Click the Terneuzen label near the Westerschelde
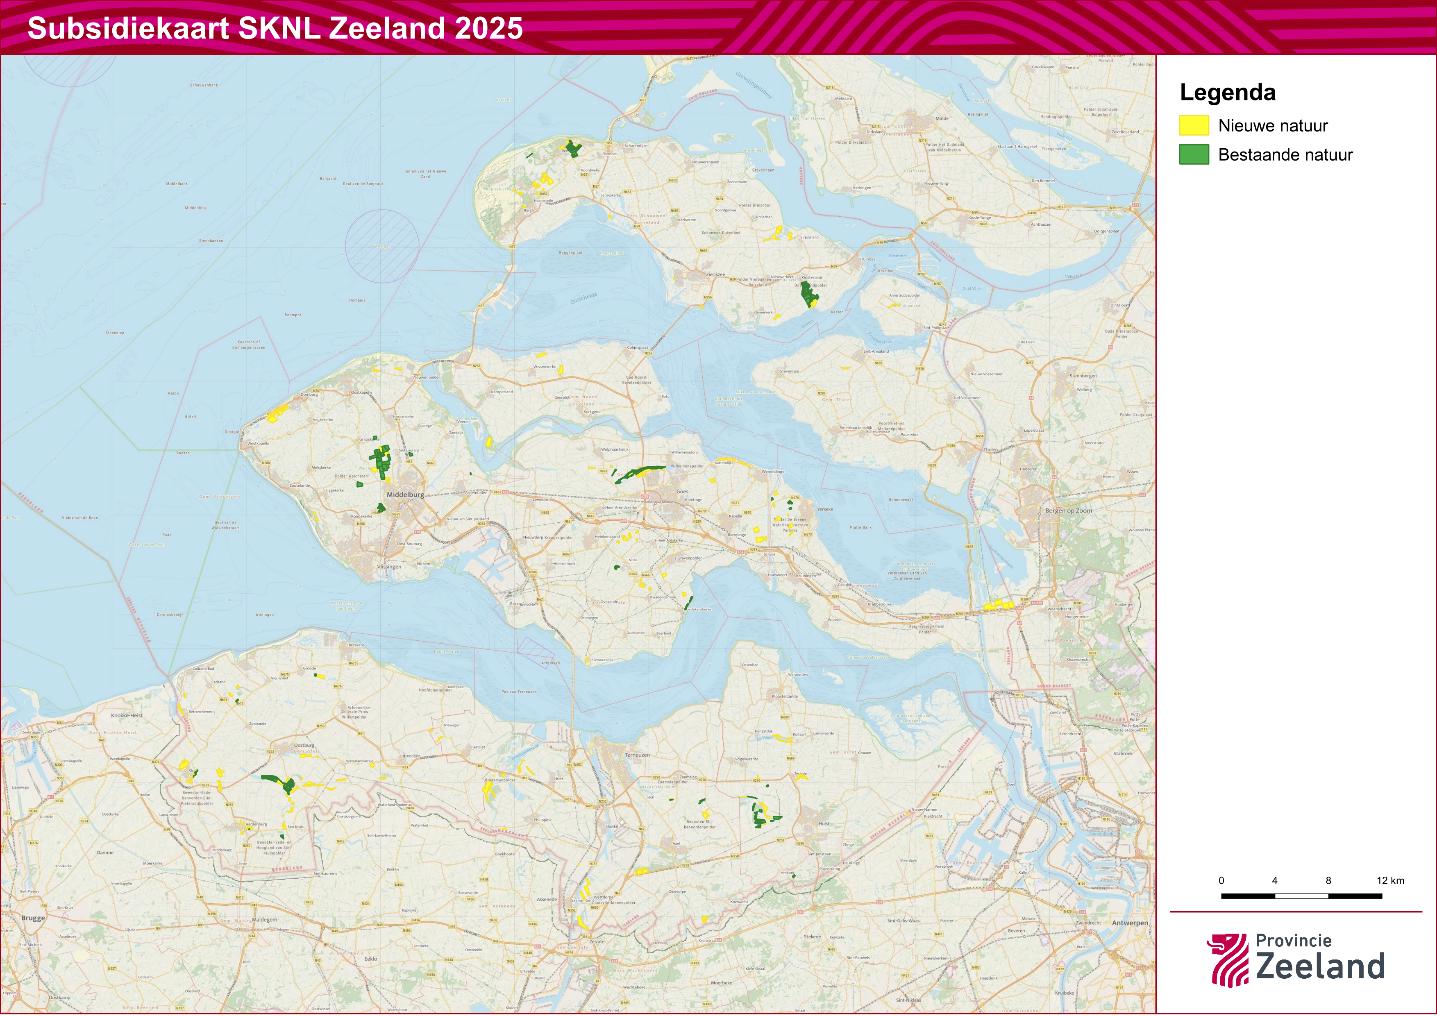The image size is (1437, 1016). [x=638, y=755]
